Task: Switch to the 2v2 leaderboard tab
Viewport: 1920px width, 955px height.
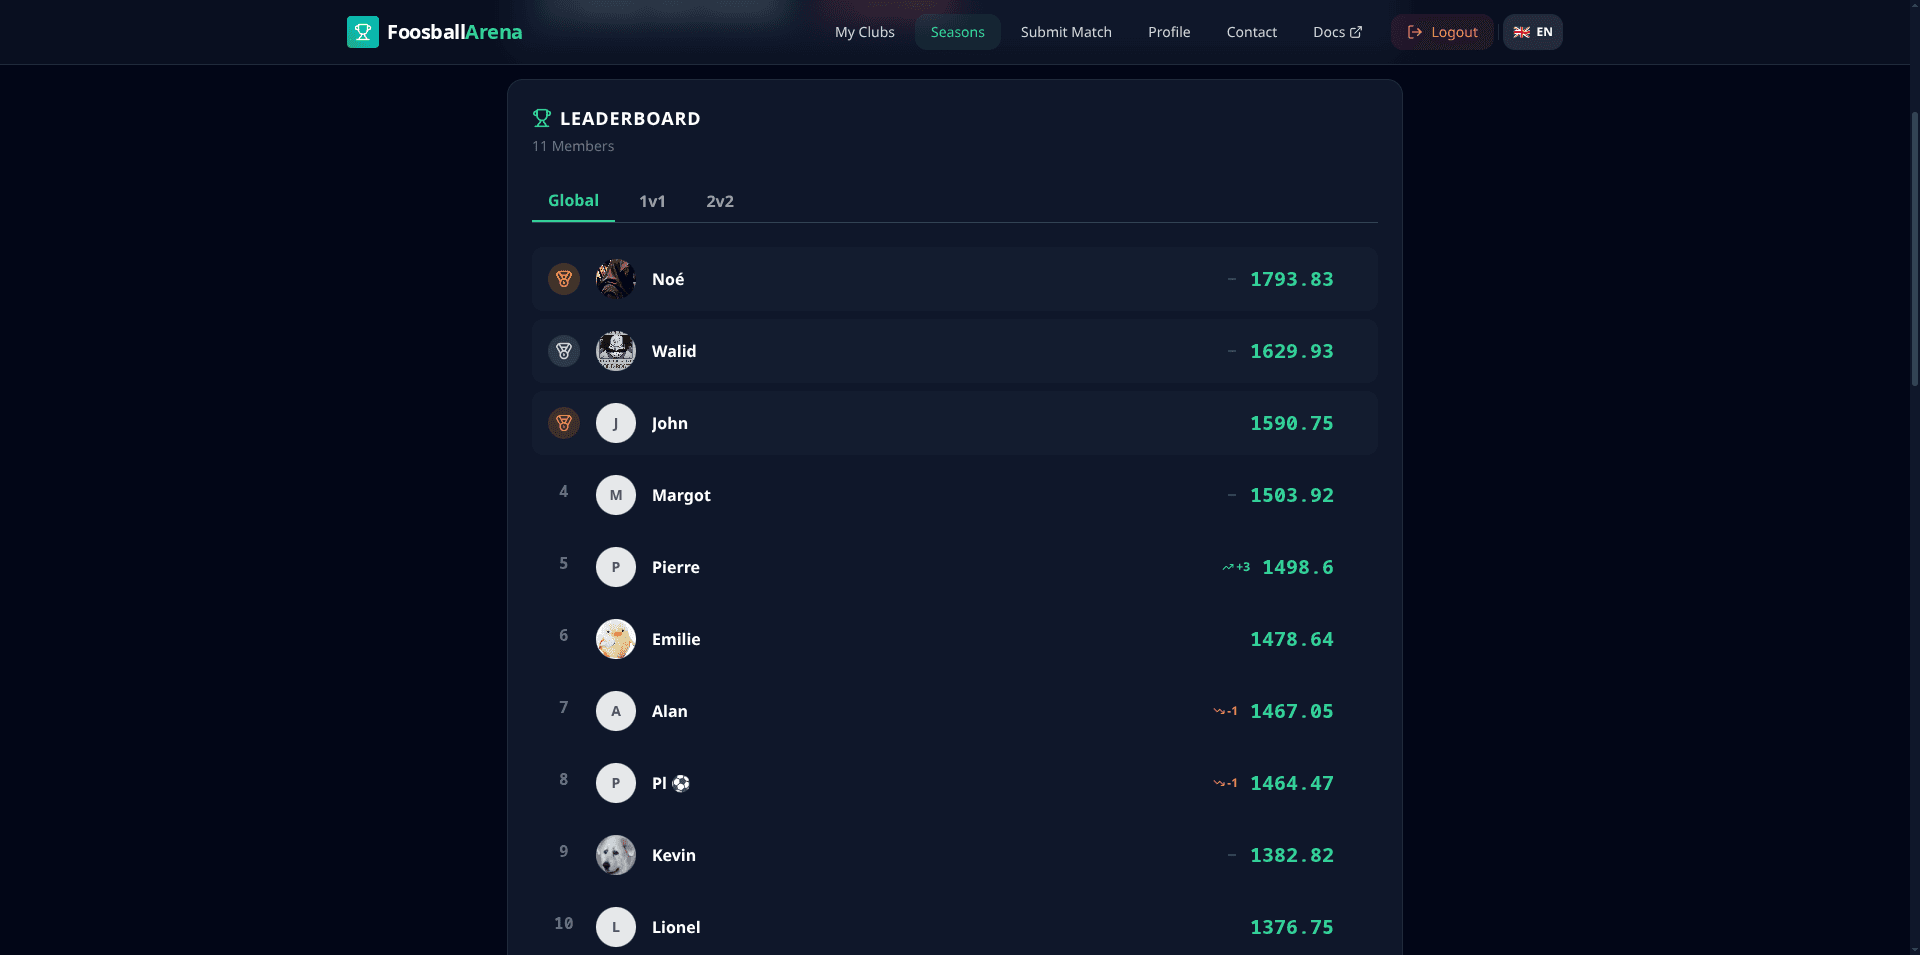Action: (719, 201)
